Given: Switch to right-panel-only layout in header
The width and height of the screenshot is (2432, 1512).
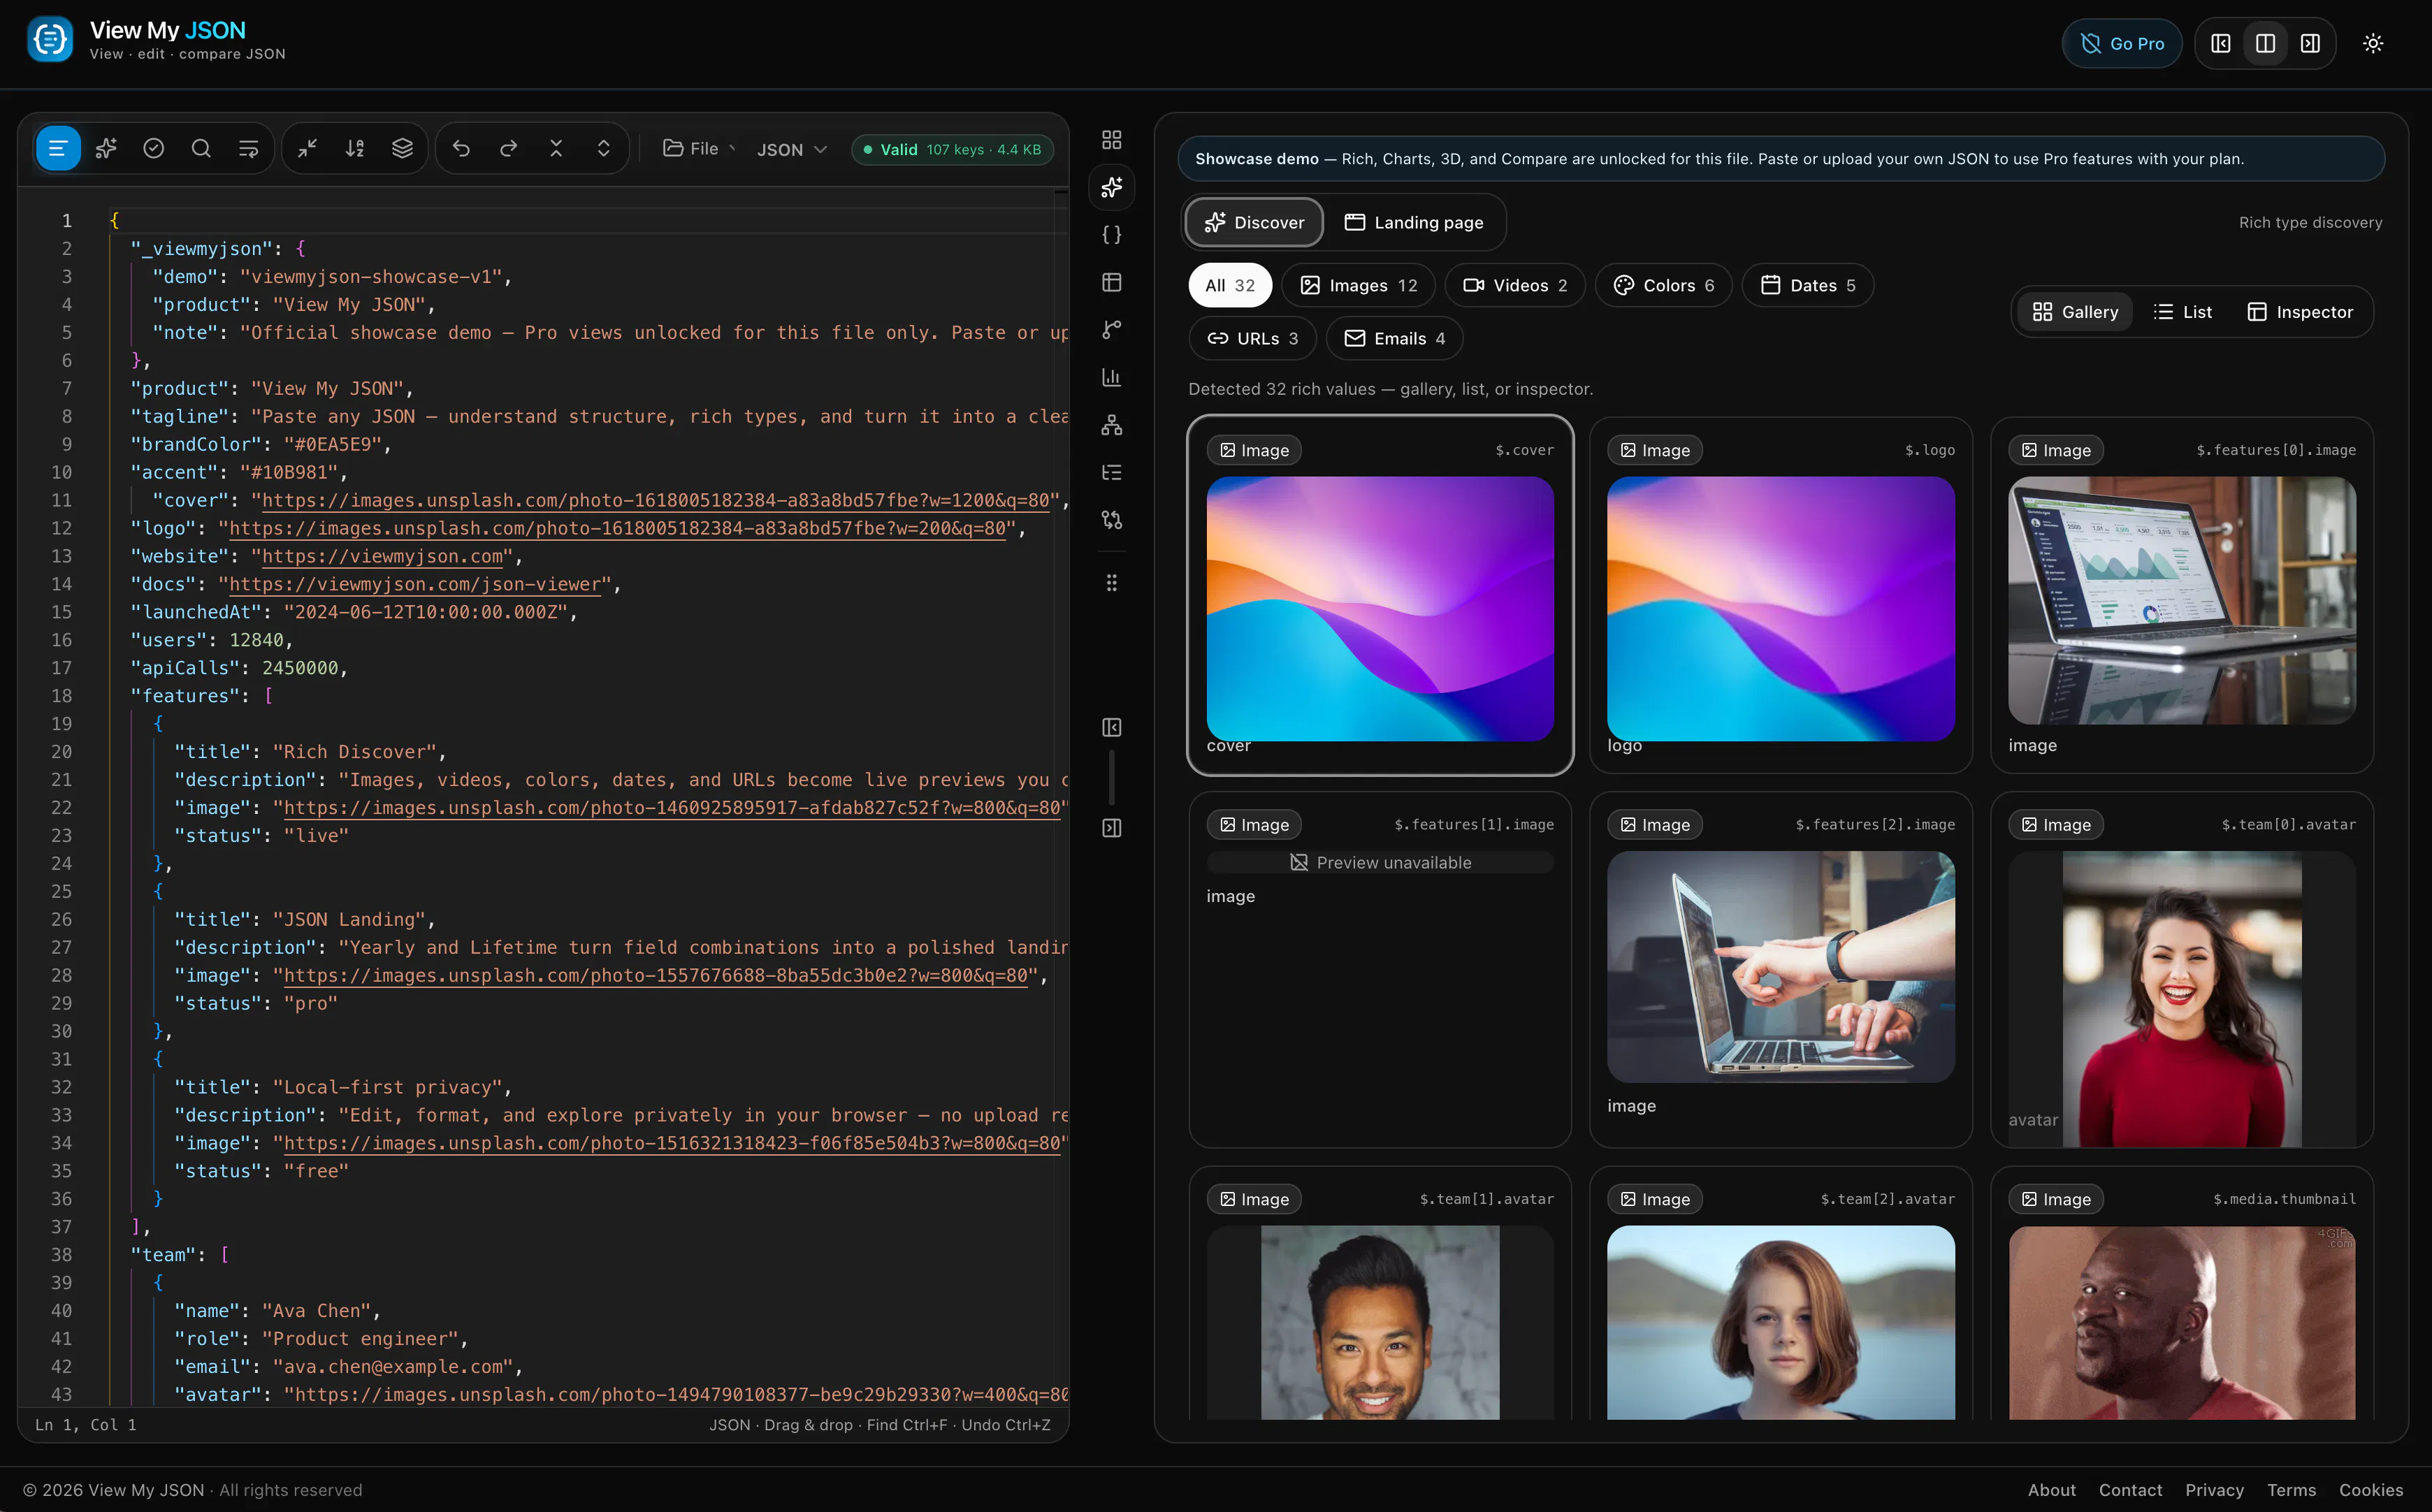Looking at the screenshot, I should [2310, 43].
